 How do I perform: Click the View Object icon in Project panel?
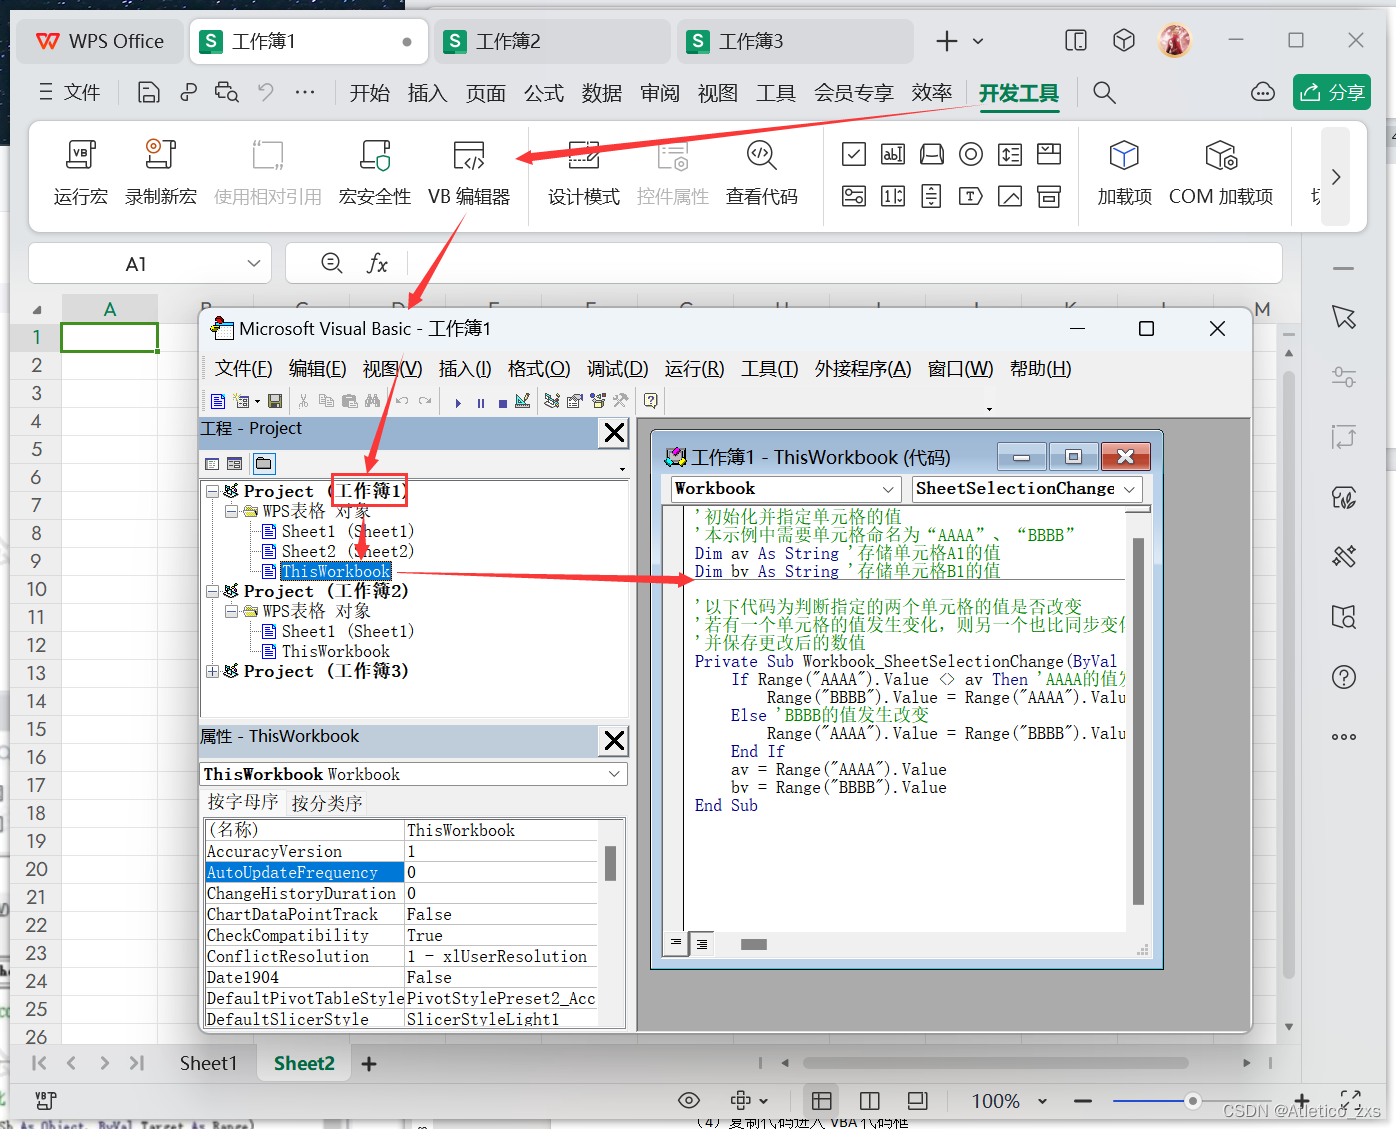[x=235, y=464]
